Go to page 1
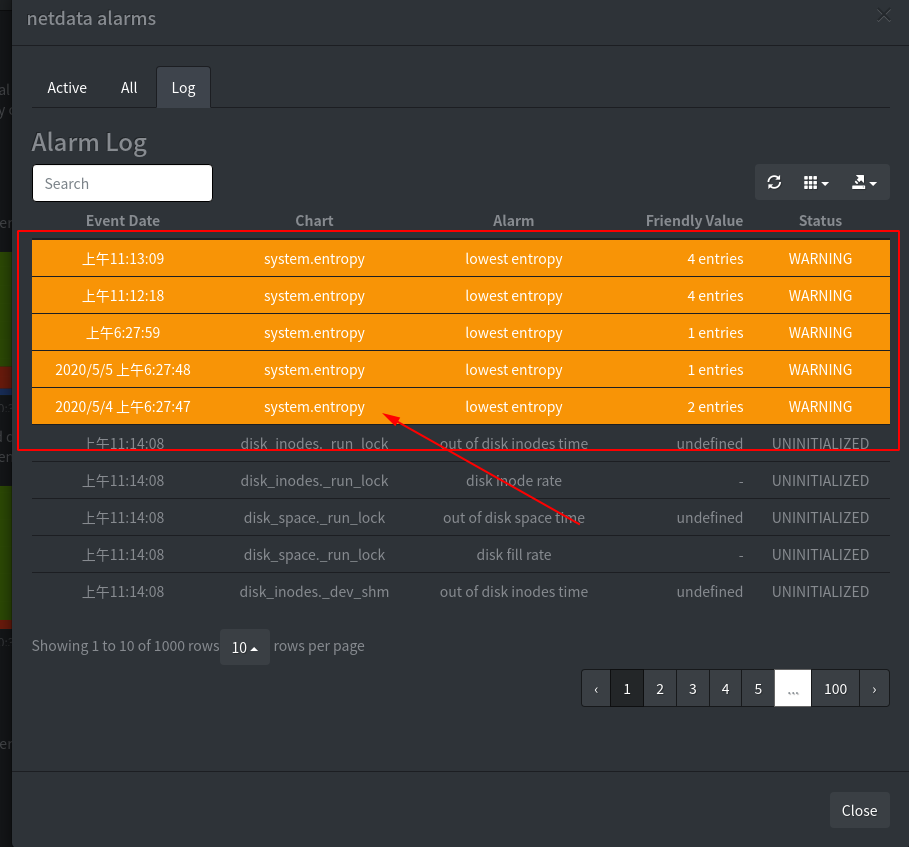This screenshot has width=909, height=847. tap(627, 689)
